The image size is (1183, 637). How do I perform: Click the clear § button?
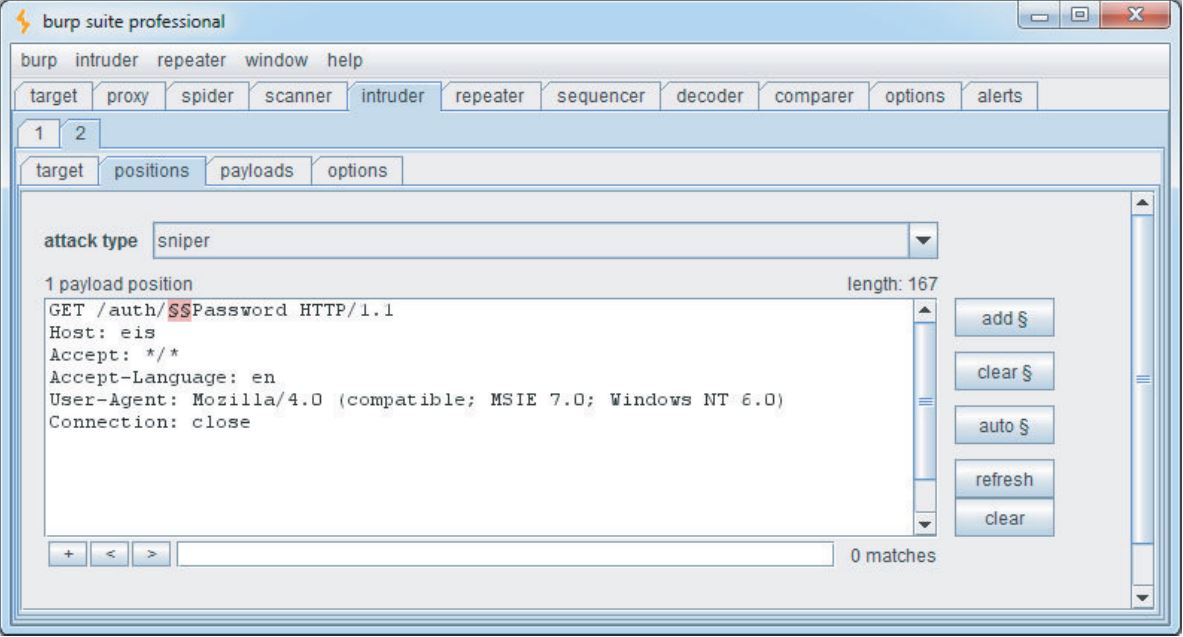pos(1004,372)
